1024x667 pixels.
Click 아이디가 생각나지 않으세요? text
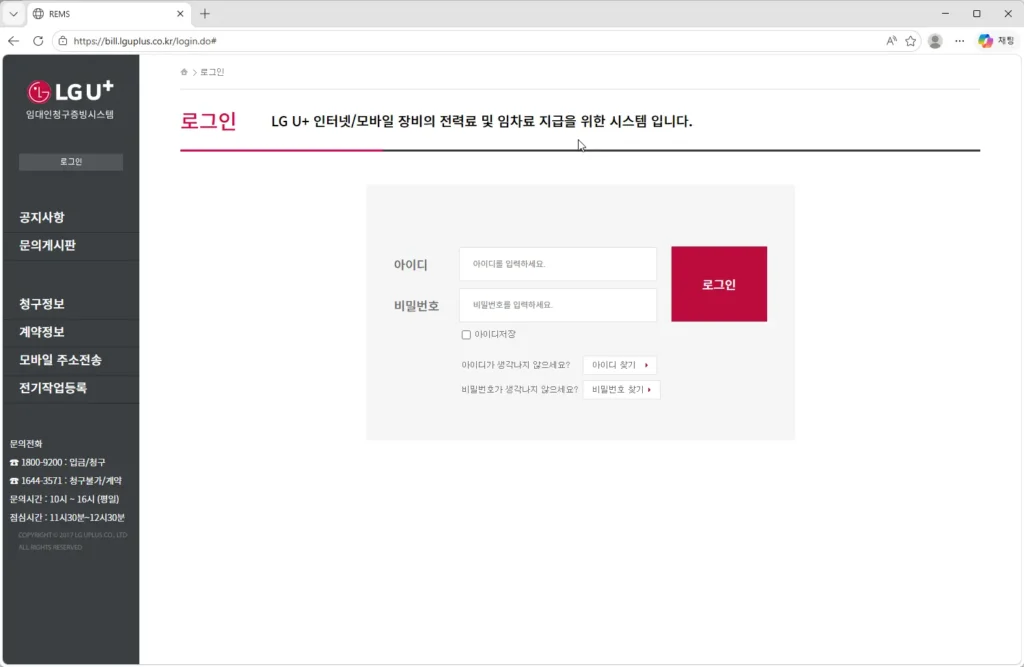click(516, 365)
